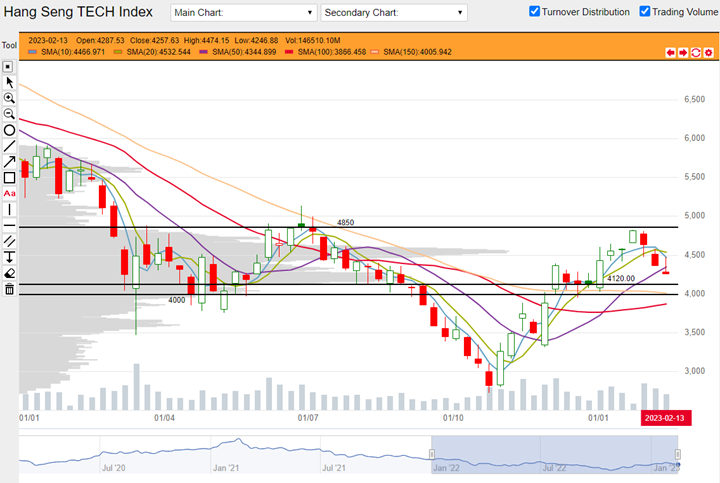Click the High:4474.15 value in header
The width and height of the screenshot is (720, 483).
(x=206, y=40)
